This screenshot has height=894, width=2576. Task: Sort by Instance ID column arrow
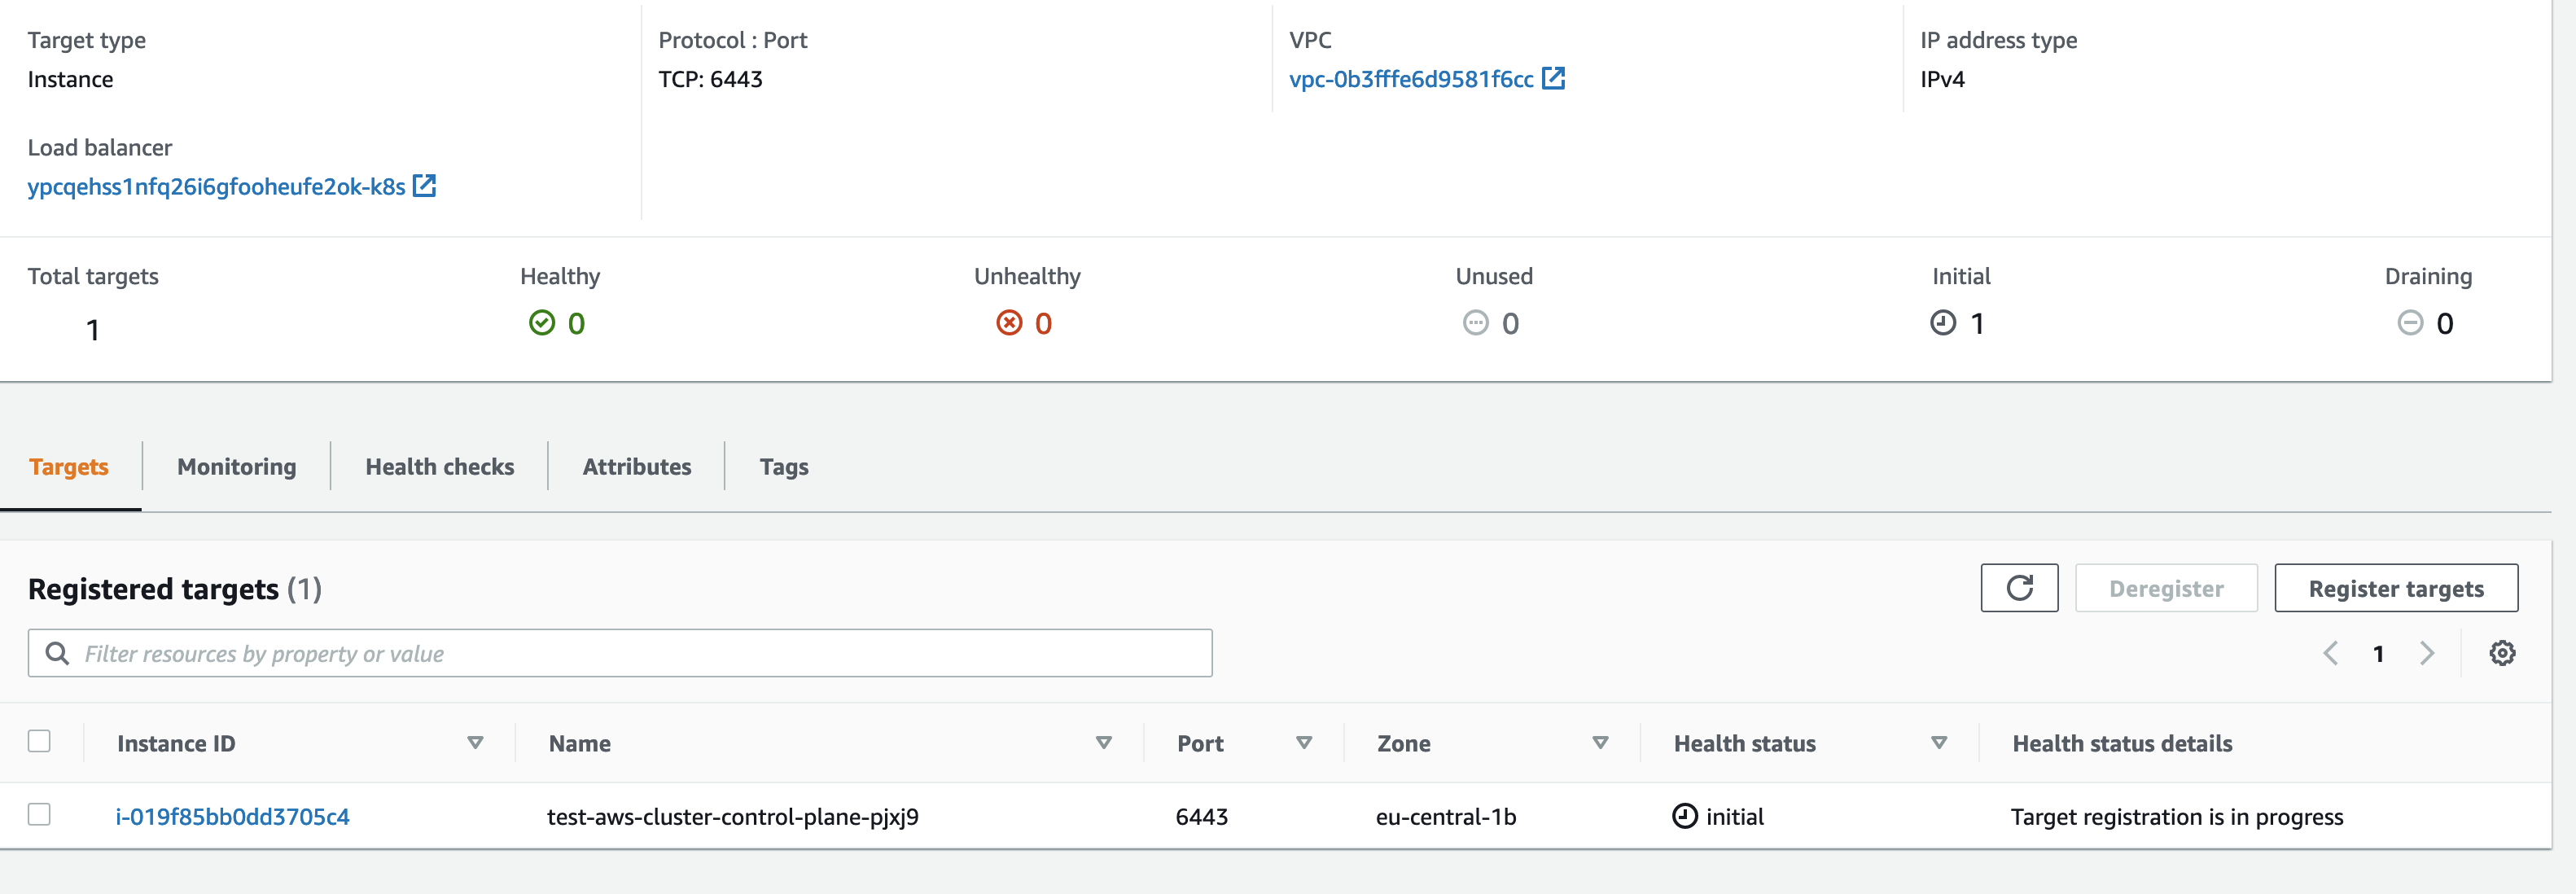point(475,743)
